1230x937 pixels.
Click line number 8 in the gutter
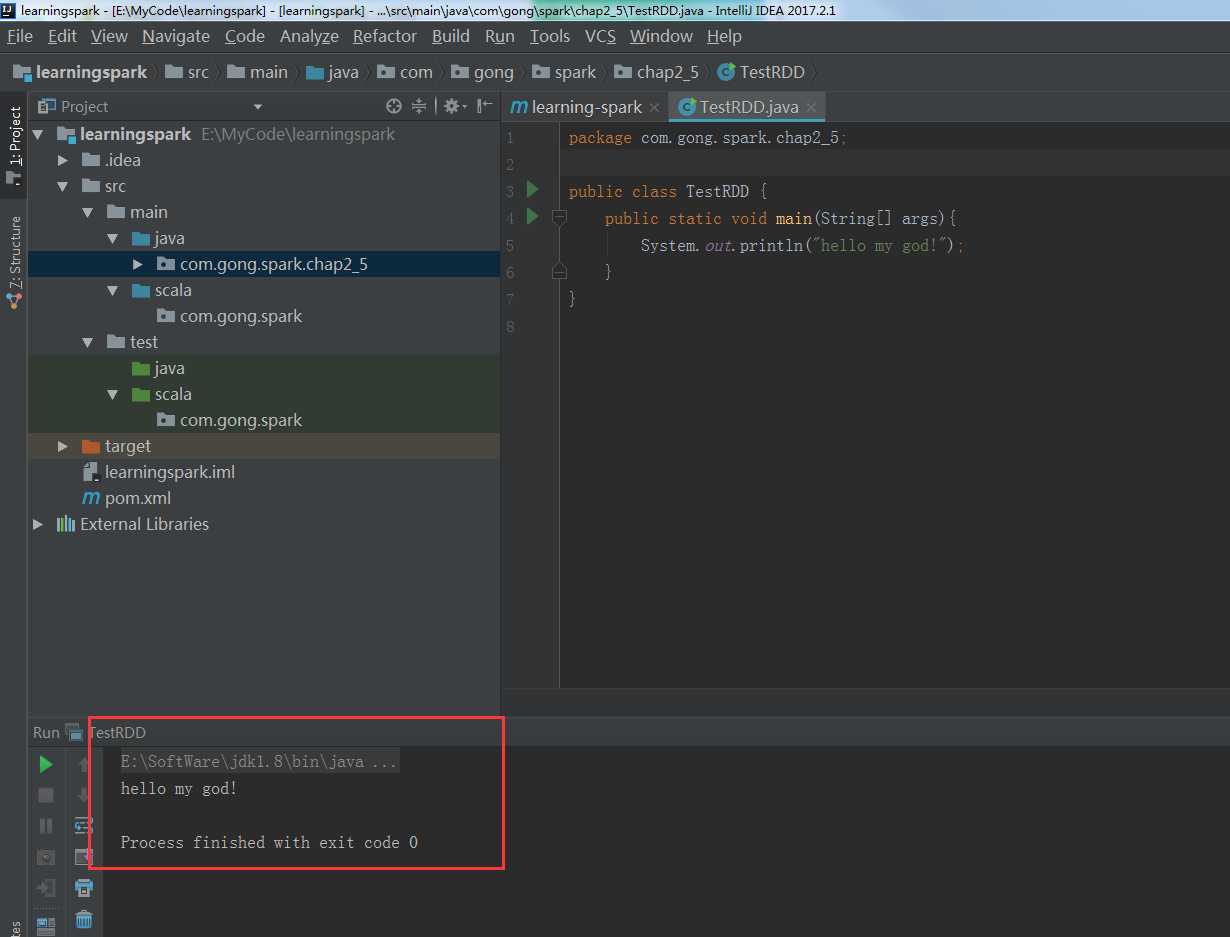pos(510,326)
